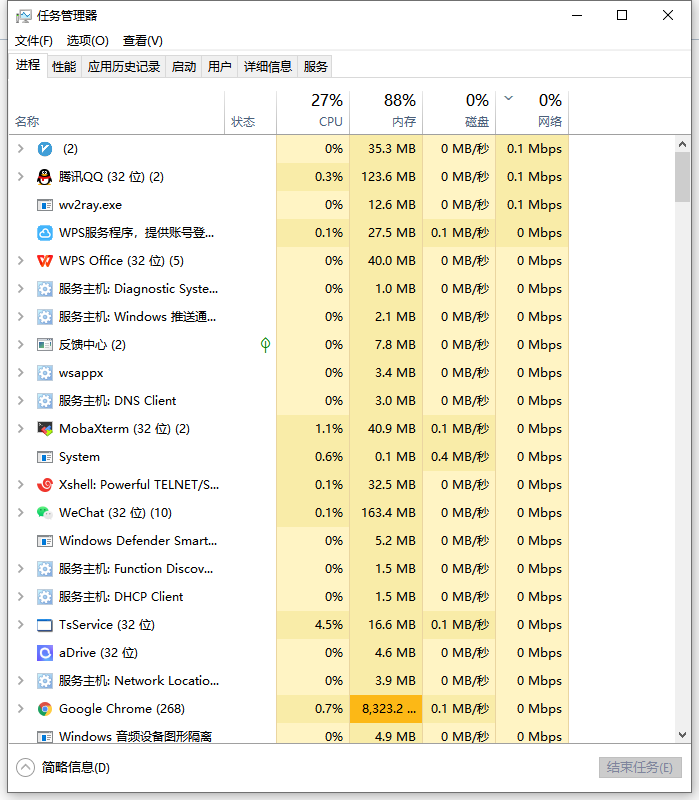Open the 文件(F) menu
This screenshot has height=800, width=699.
pos(34,41)
